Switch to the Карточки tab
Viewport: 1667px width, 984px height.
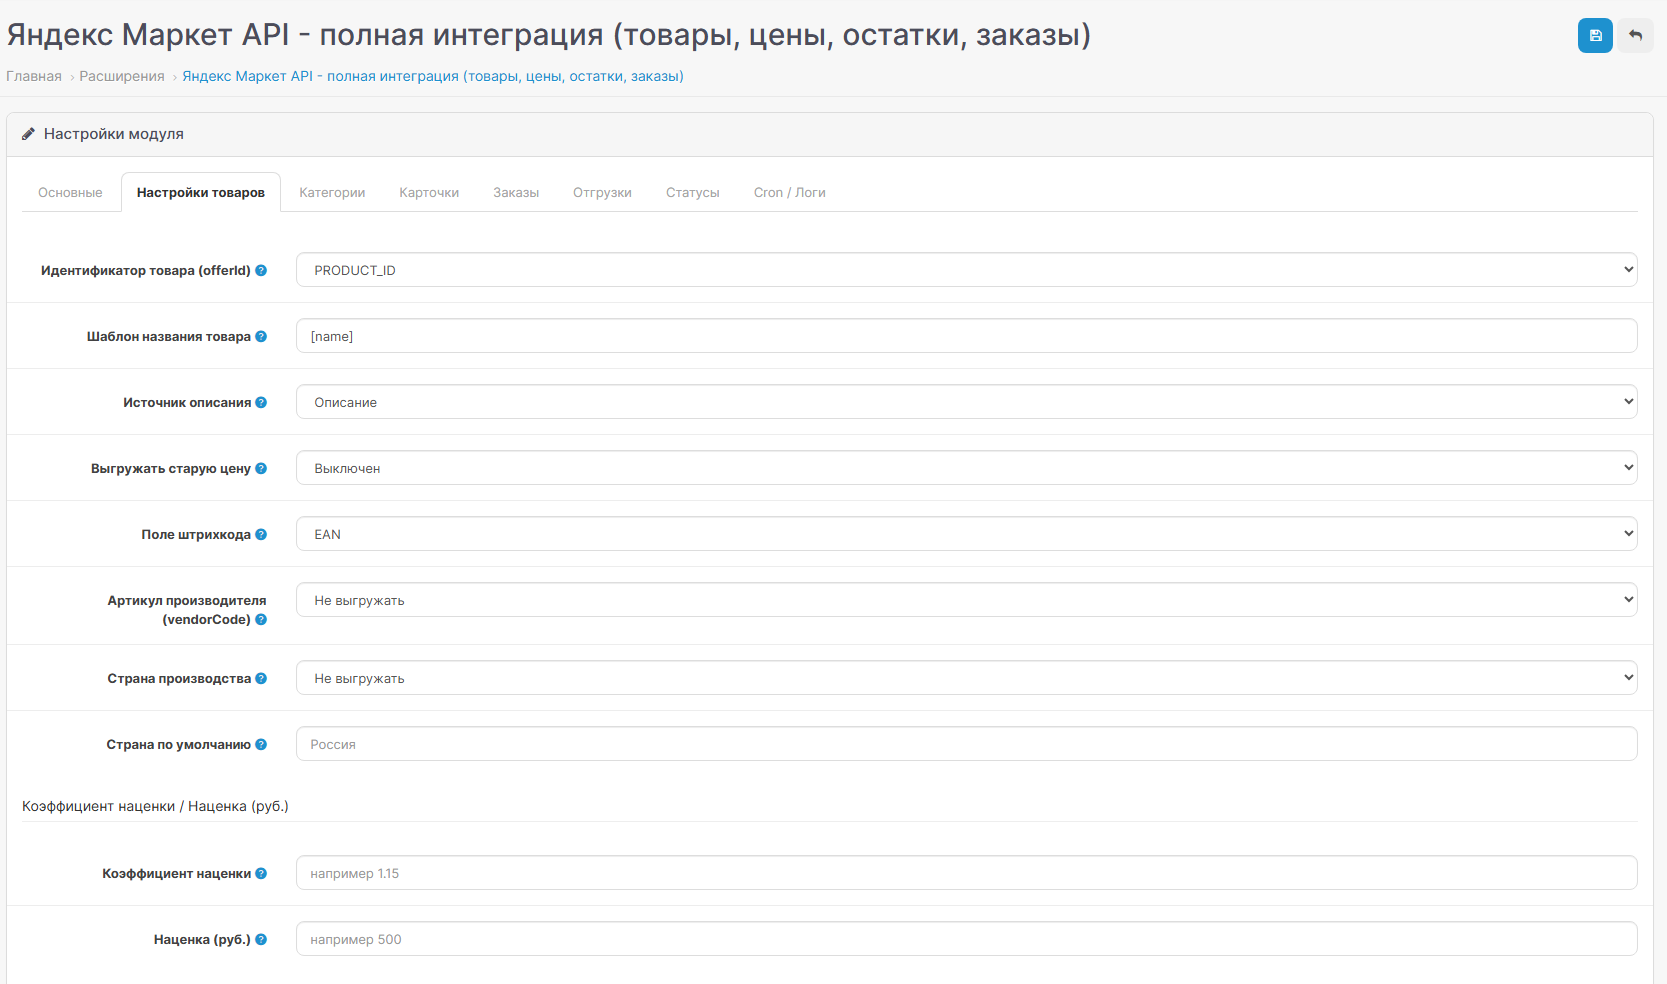pyautogui.click(x=429, y=192)
